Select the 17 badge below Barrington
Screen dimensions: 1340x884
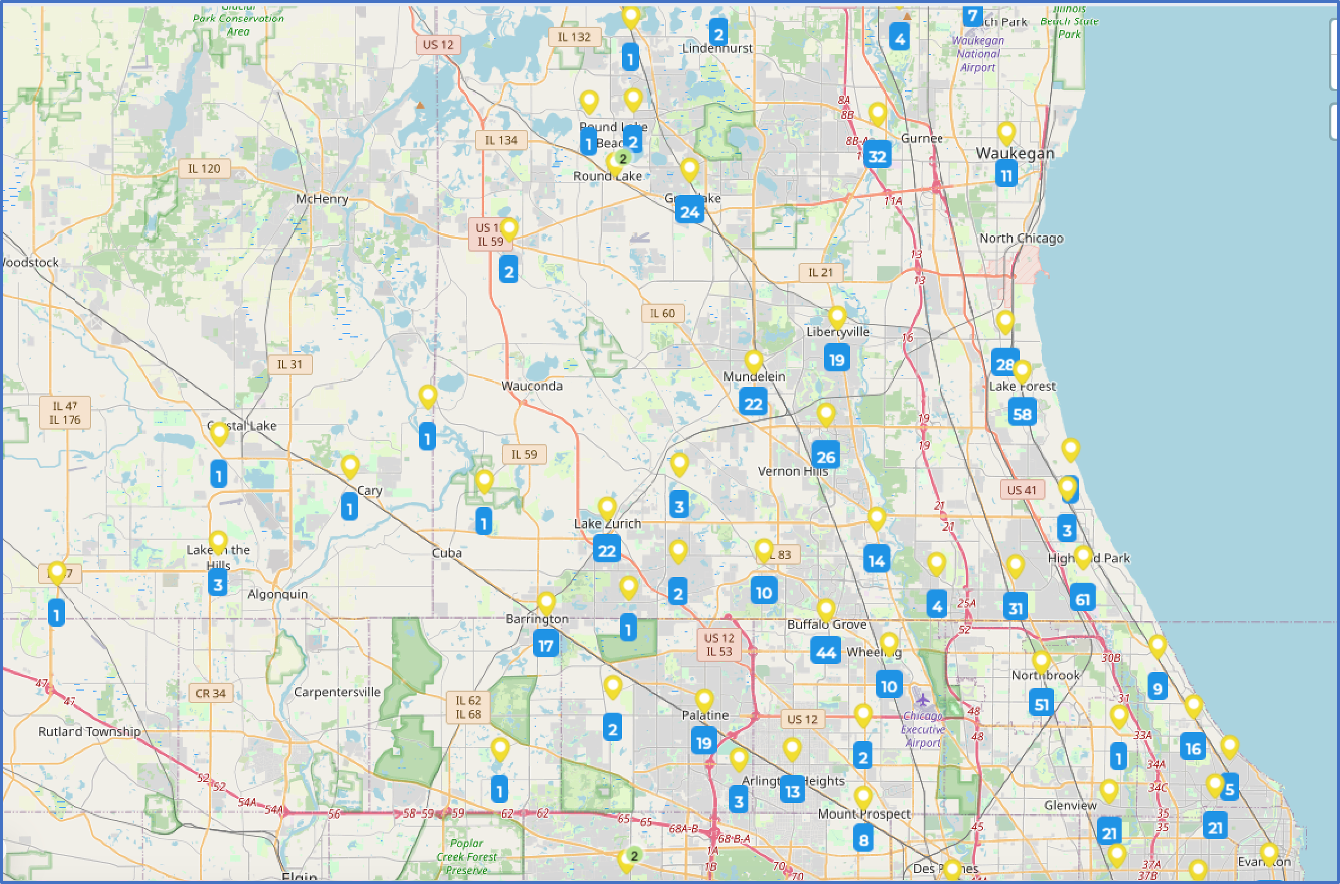546,645
